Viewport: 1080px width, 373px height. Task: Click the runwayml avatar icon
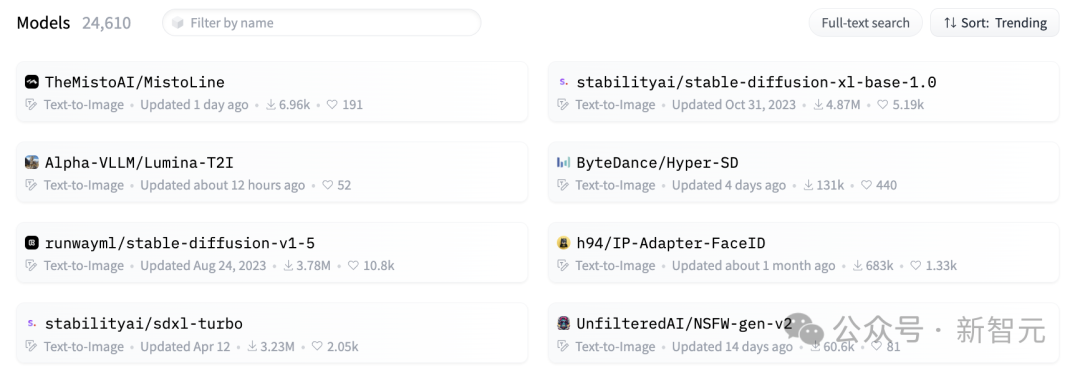32,243
